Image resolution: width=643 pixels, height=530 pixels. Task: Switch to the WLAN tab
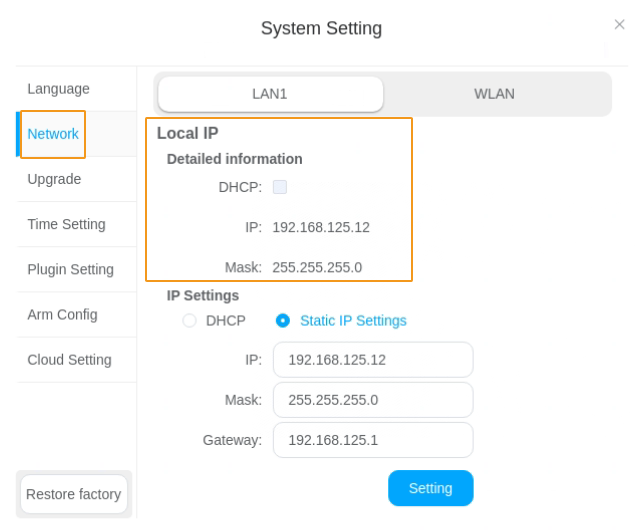pyautogui.click(x=494, y=94)
